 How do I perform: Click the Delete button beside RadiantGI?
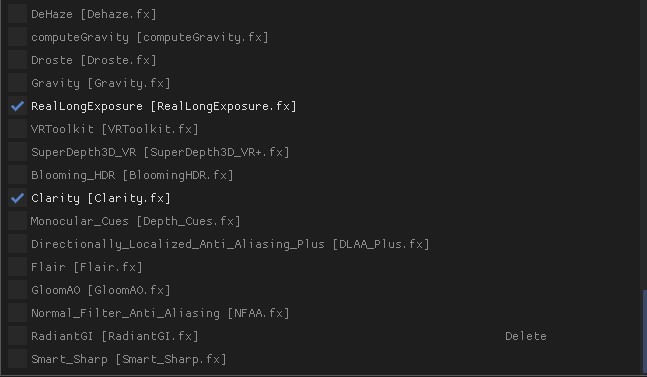point(526,336)
